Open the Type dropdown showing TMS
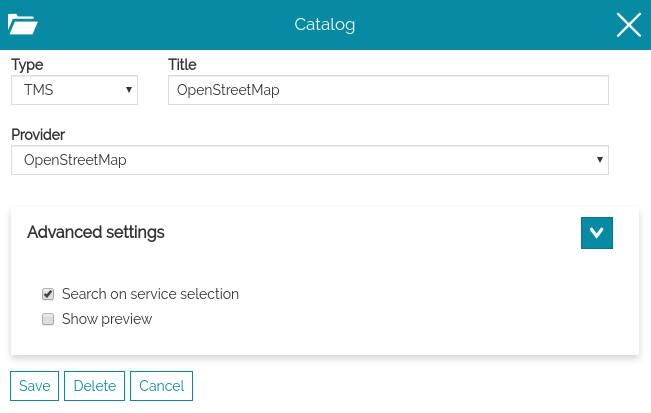 coord(74,90)
